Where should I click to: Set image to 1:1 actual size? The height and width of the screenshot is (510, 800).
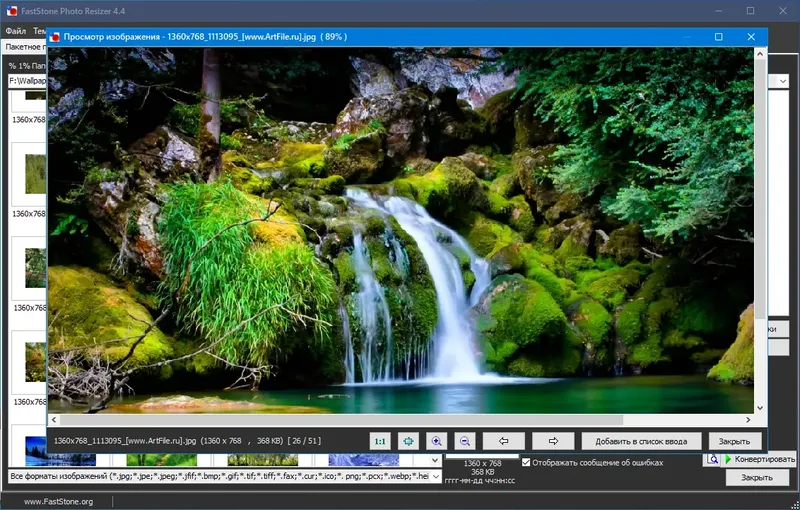point(380,441)
